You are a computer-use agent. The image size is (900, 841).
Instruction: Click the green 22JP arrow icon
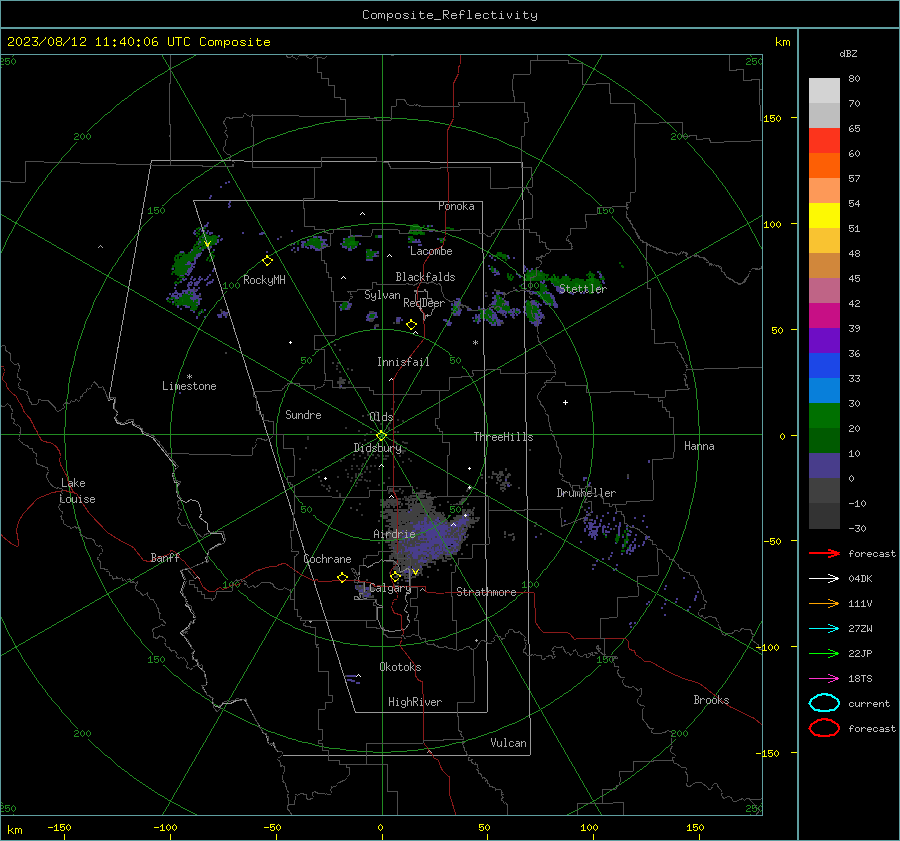(x=824, y=653)
